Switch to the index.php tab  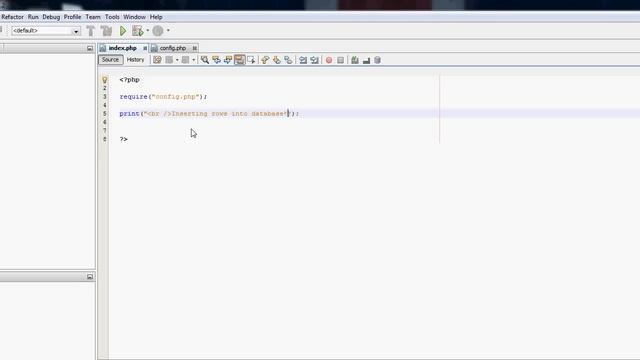pos(122,48)
